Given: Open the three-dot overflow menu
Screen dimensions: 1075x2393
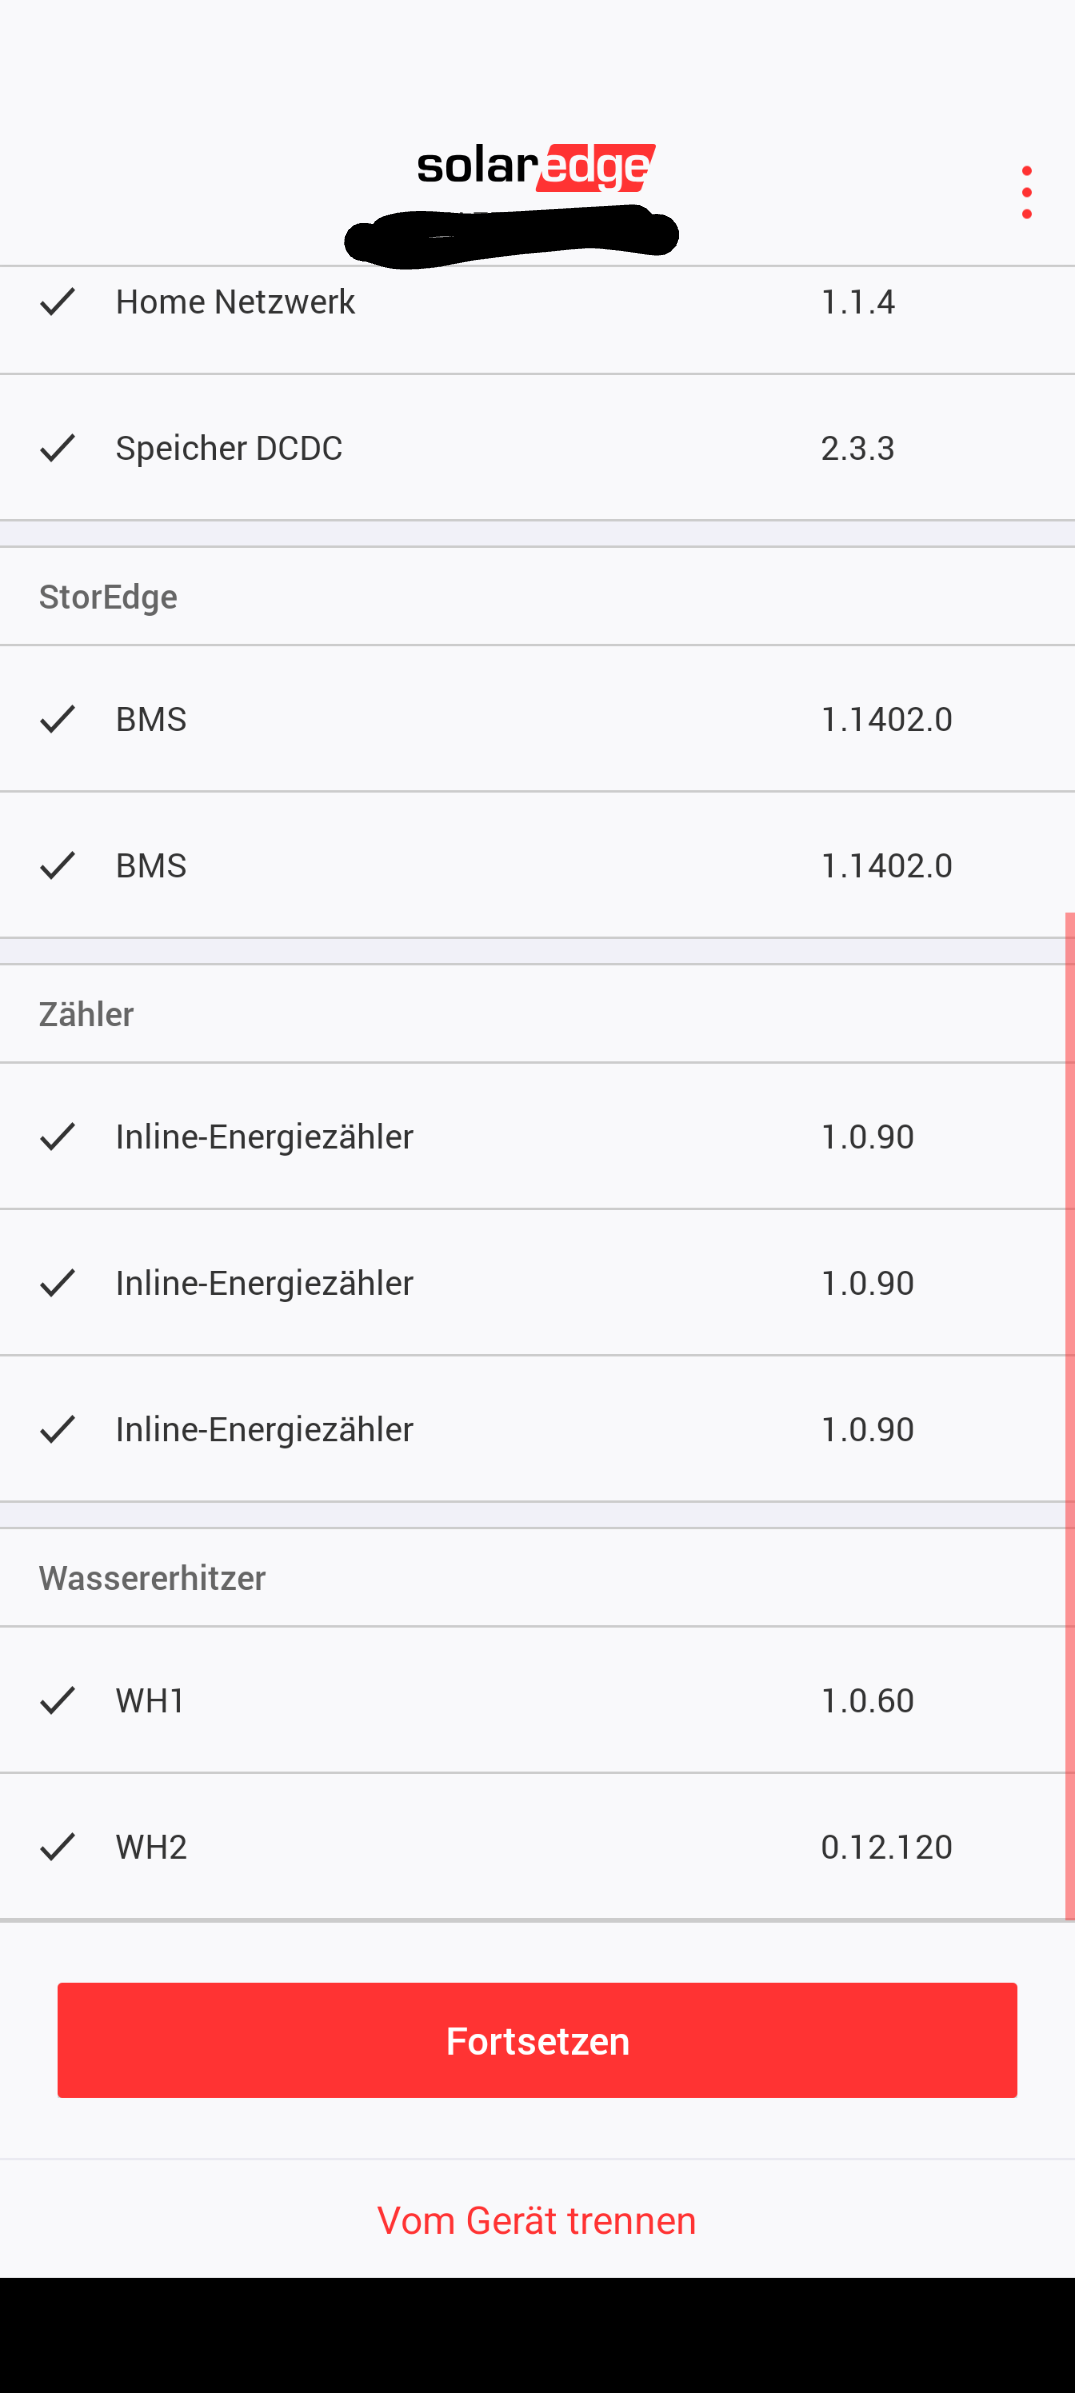Looking at the screenshot, I should pyautogui.click(x=1026, y=192).
